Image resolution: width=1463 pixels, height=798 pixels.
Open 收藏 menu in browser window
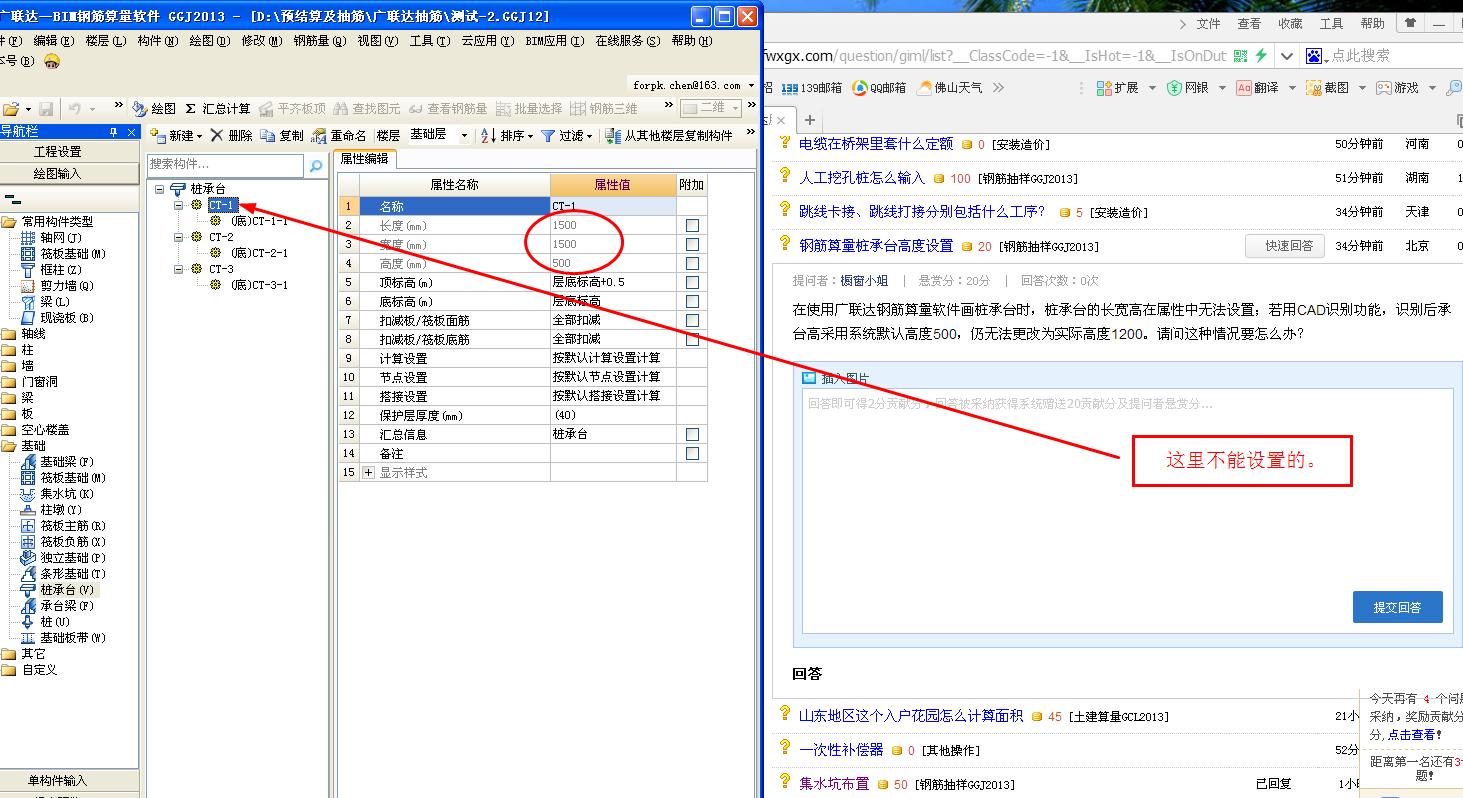1290,23
